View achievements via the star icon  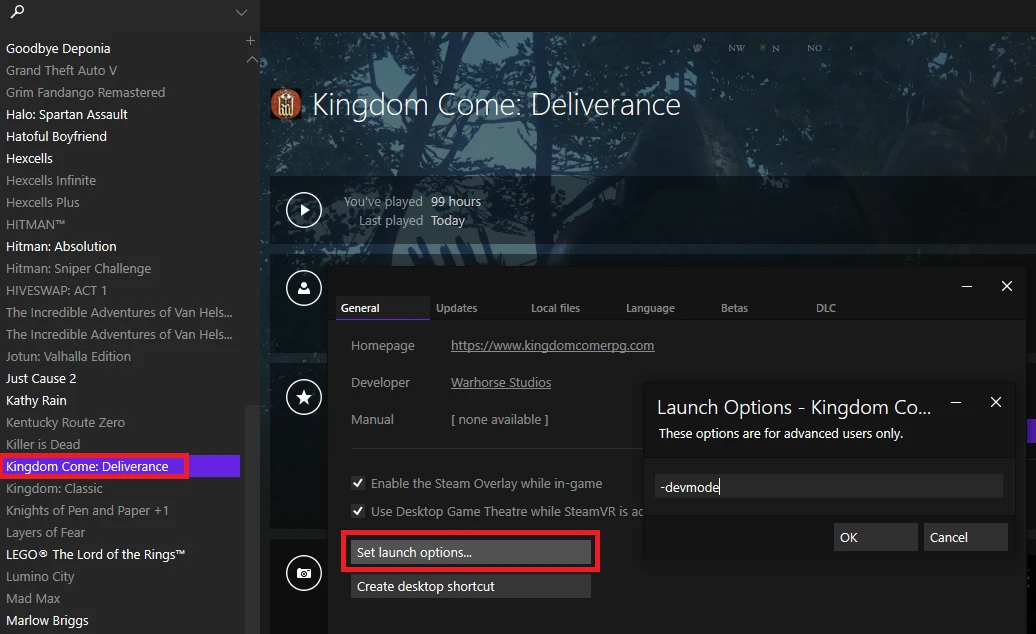(x=303, y=397)
